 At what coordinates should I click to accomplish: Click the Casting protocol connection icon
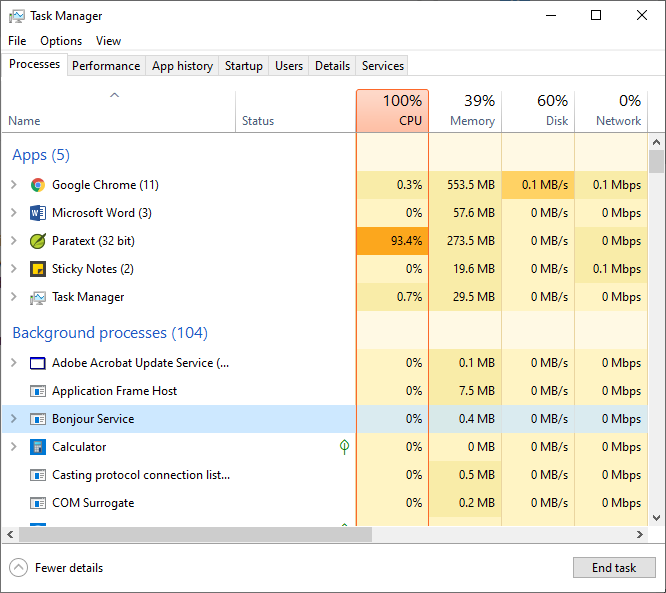coord(38,475)
